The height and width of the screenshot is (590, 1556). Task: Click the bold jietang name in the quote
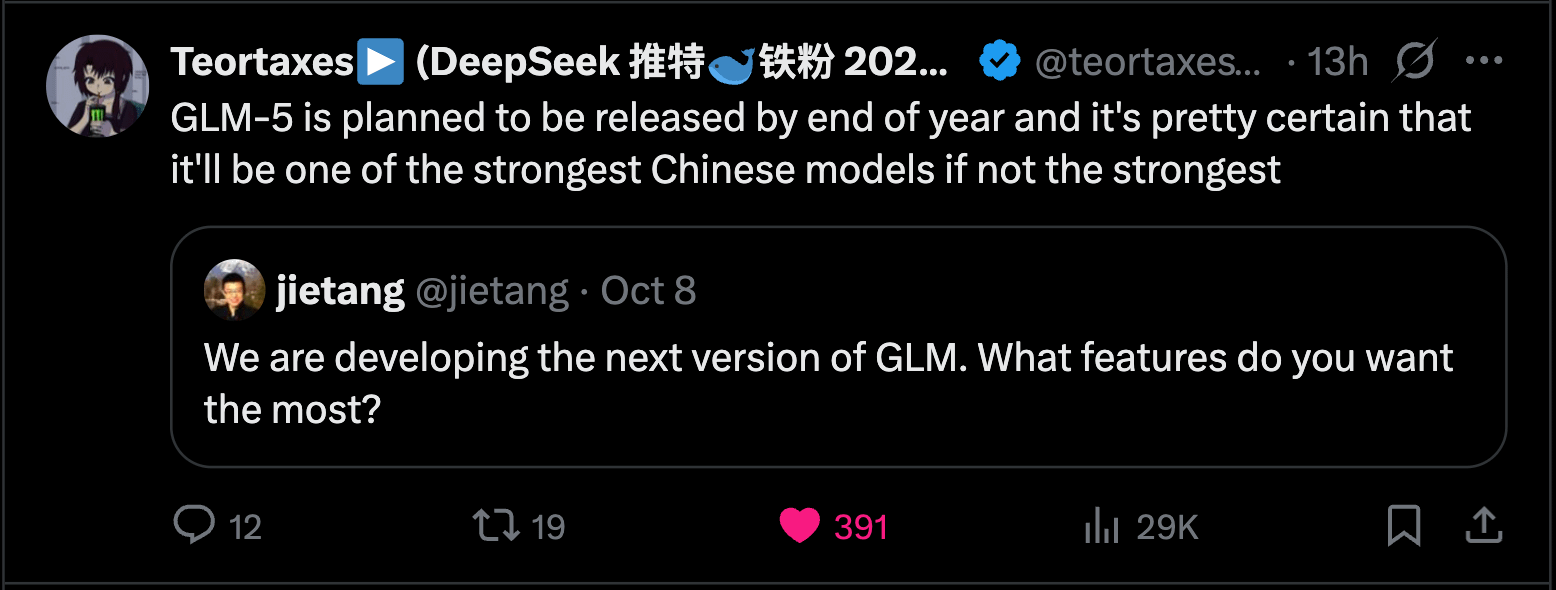340,291
